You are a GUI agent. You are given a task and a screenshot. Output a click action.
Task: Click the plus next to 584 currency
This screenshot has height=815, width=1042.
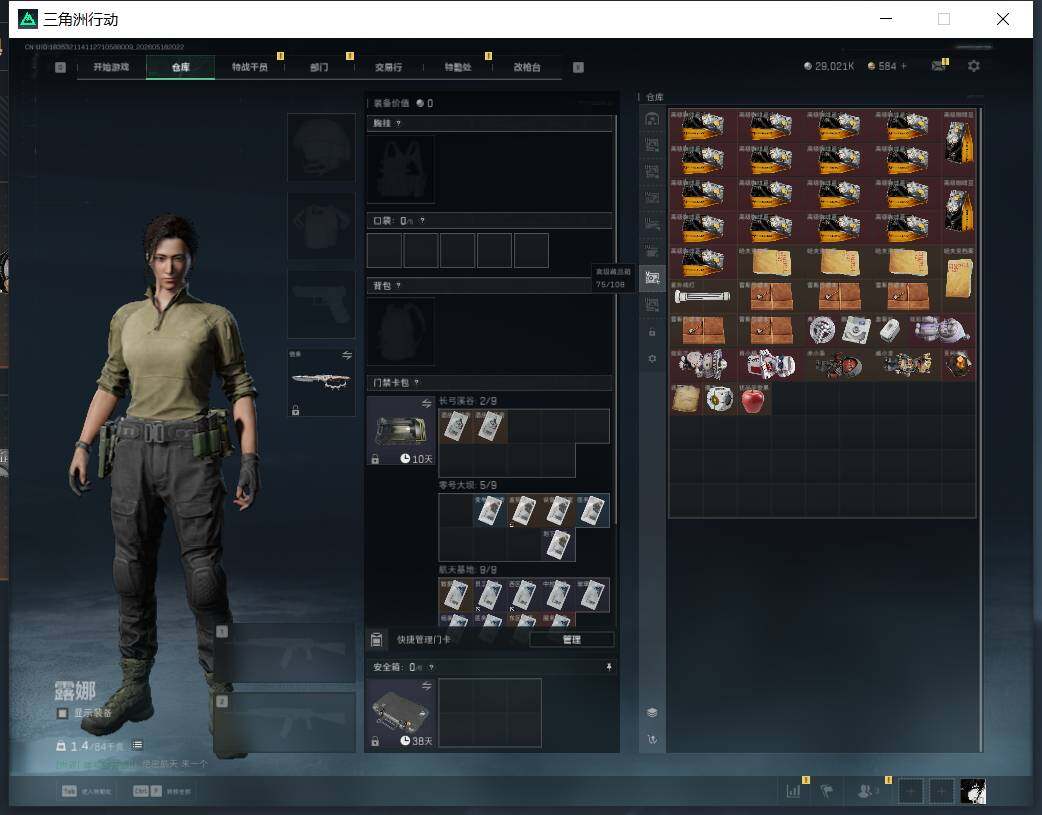[904, 66]
